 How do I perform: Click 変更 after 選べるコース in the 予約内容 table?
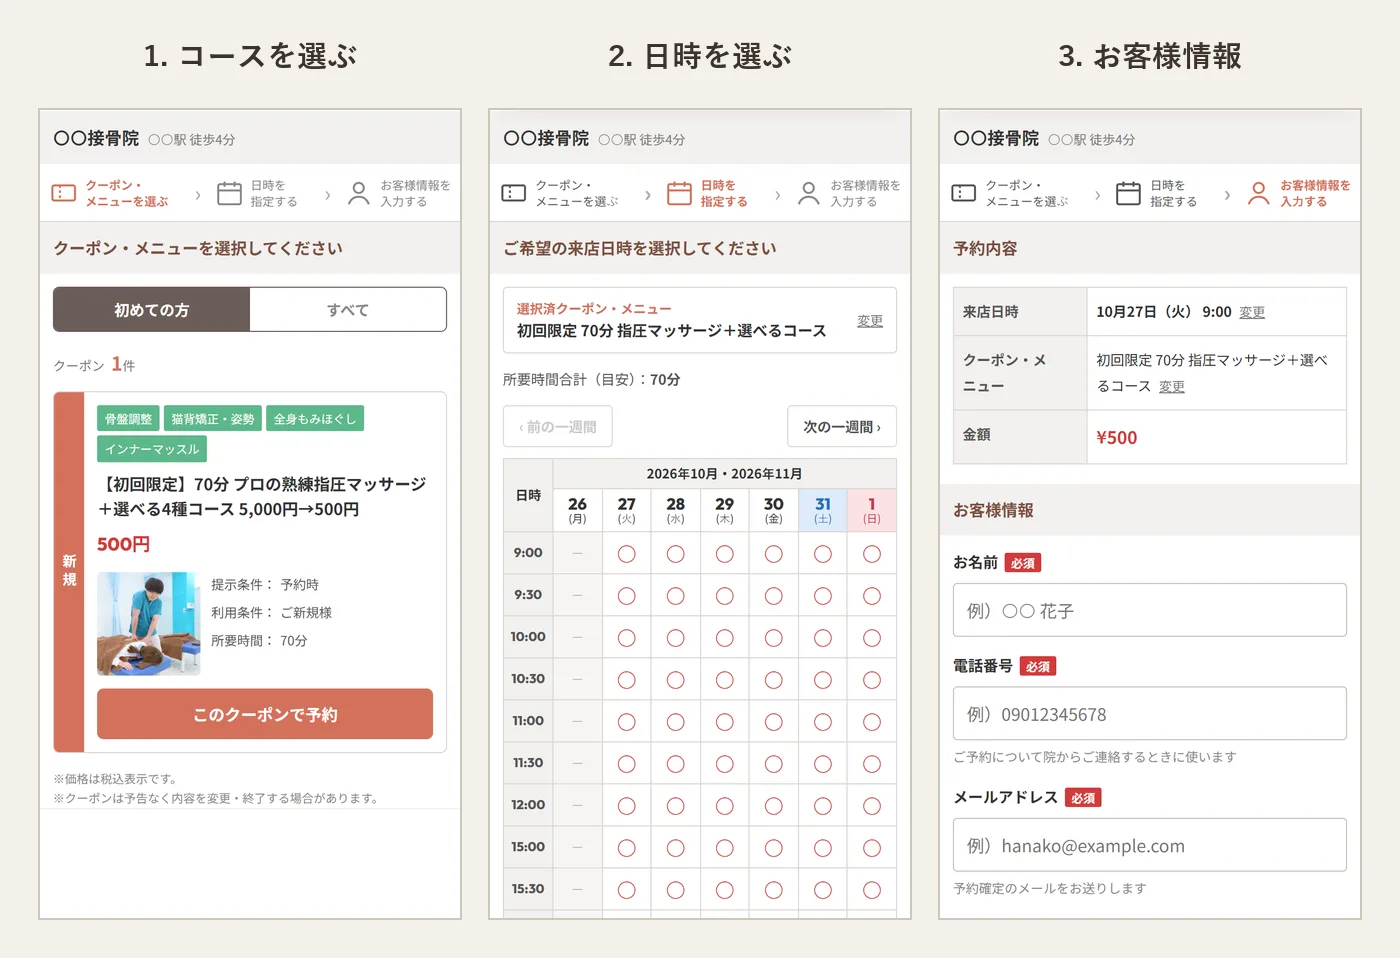(x=1172, y=386)
